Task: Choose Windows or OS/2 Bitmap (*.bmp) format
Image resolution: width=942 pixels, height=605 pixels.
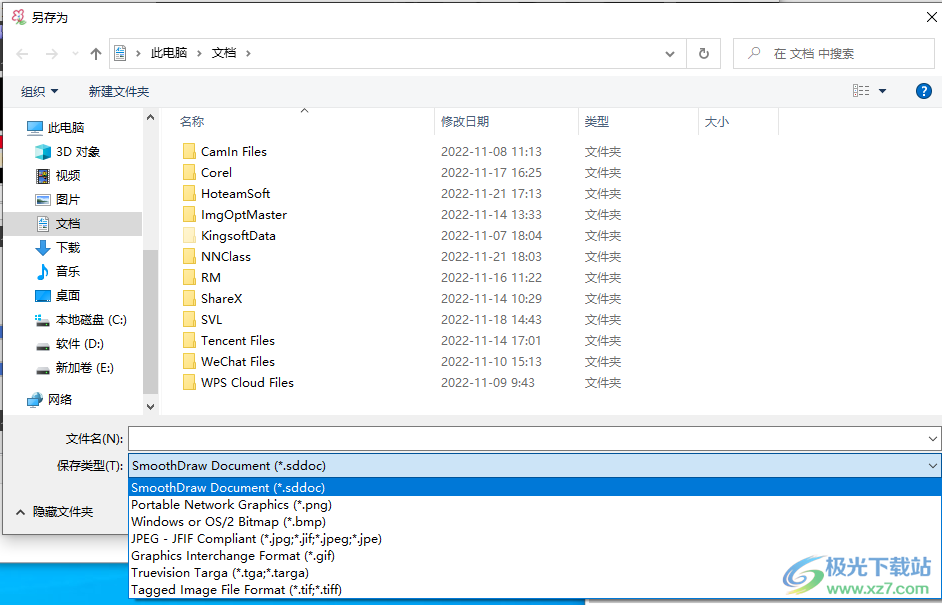Action: point(535,521)
